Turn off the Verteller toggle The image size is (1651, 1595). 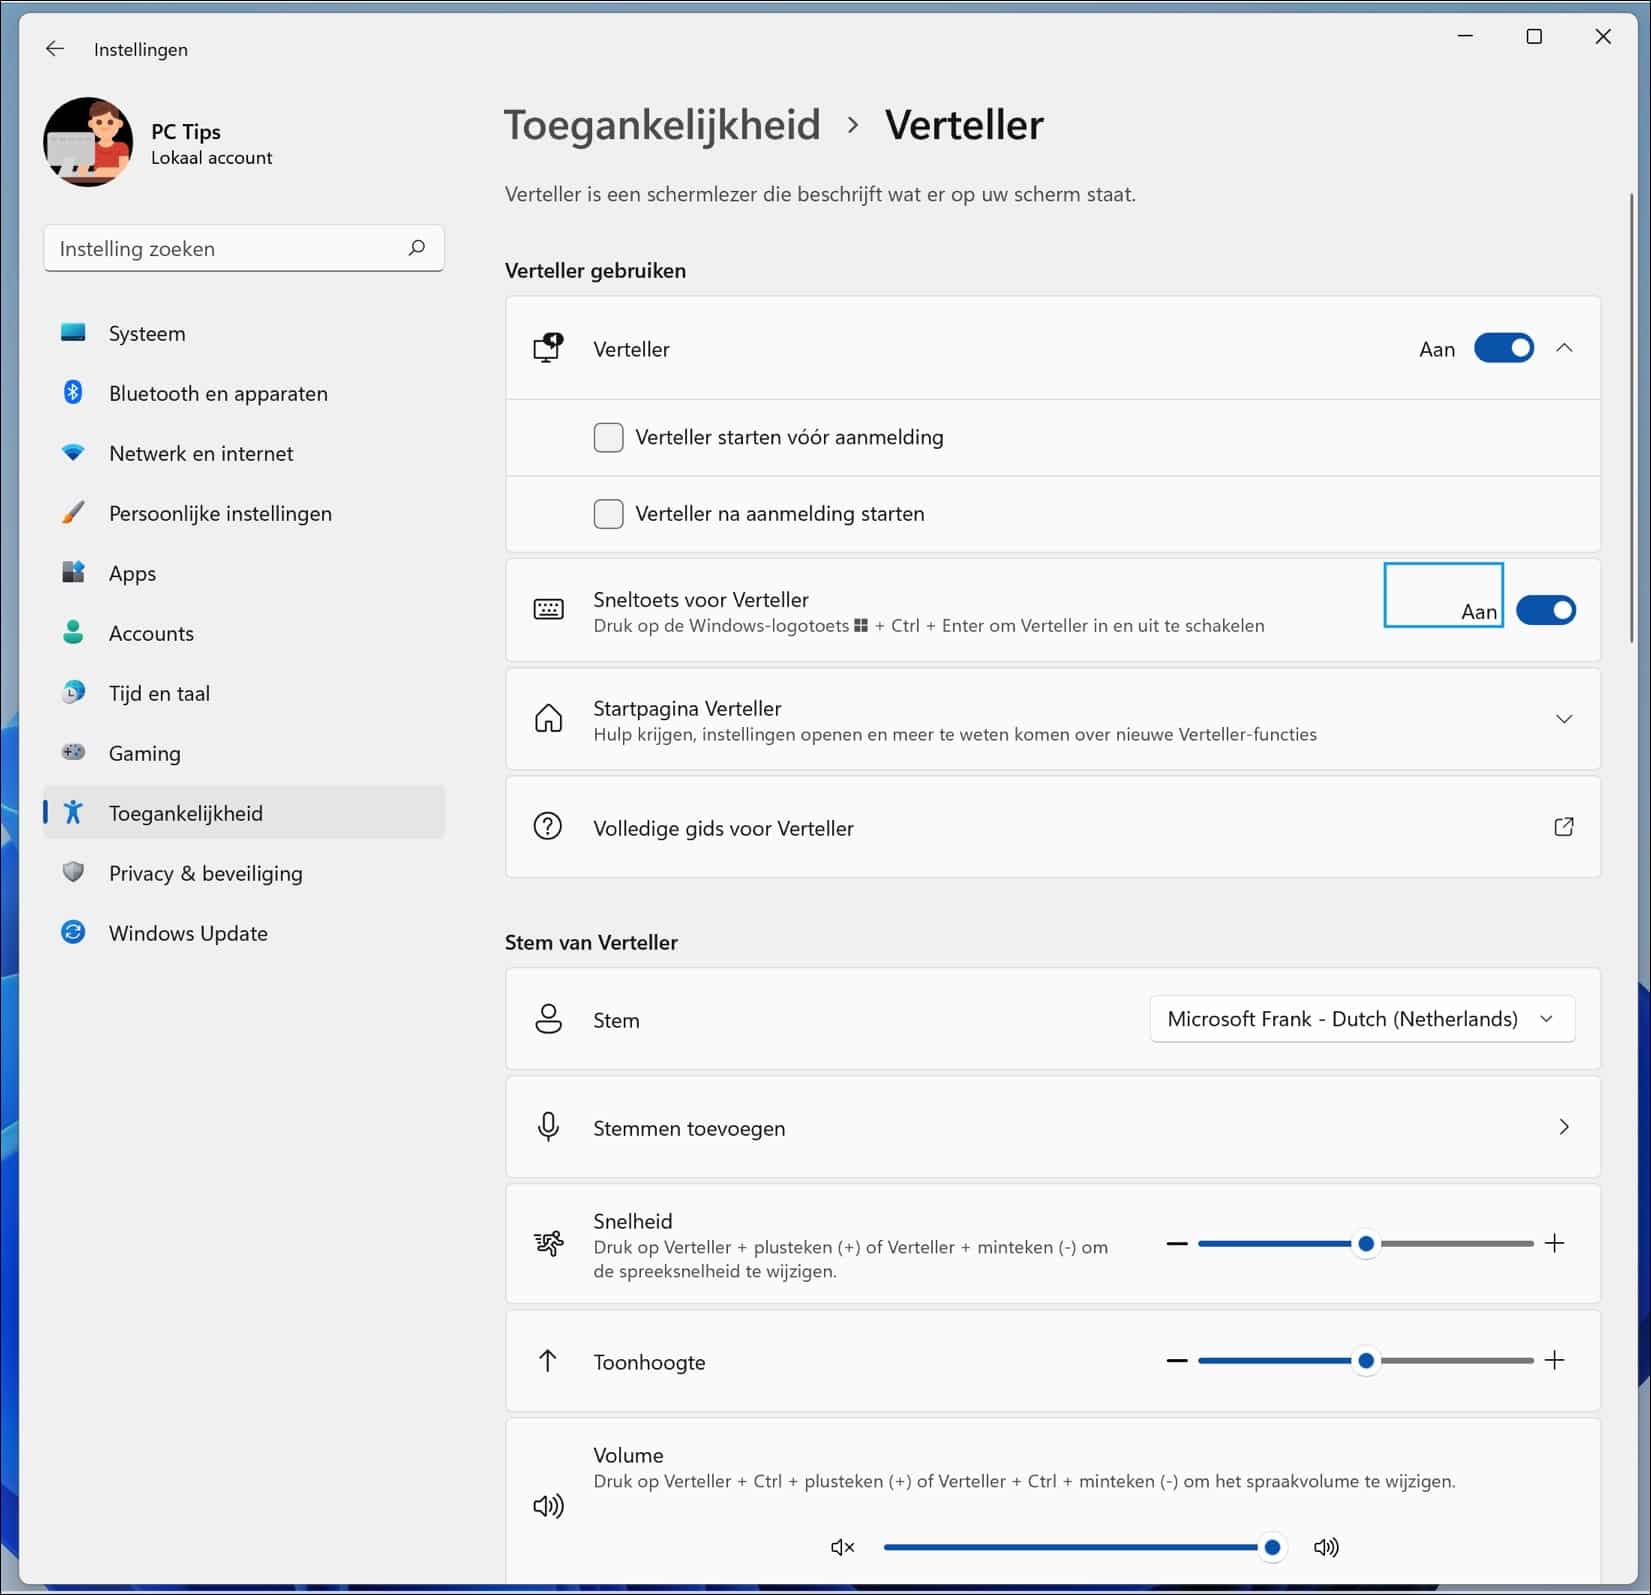coord(1503,348)
